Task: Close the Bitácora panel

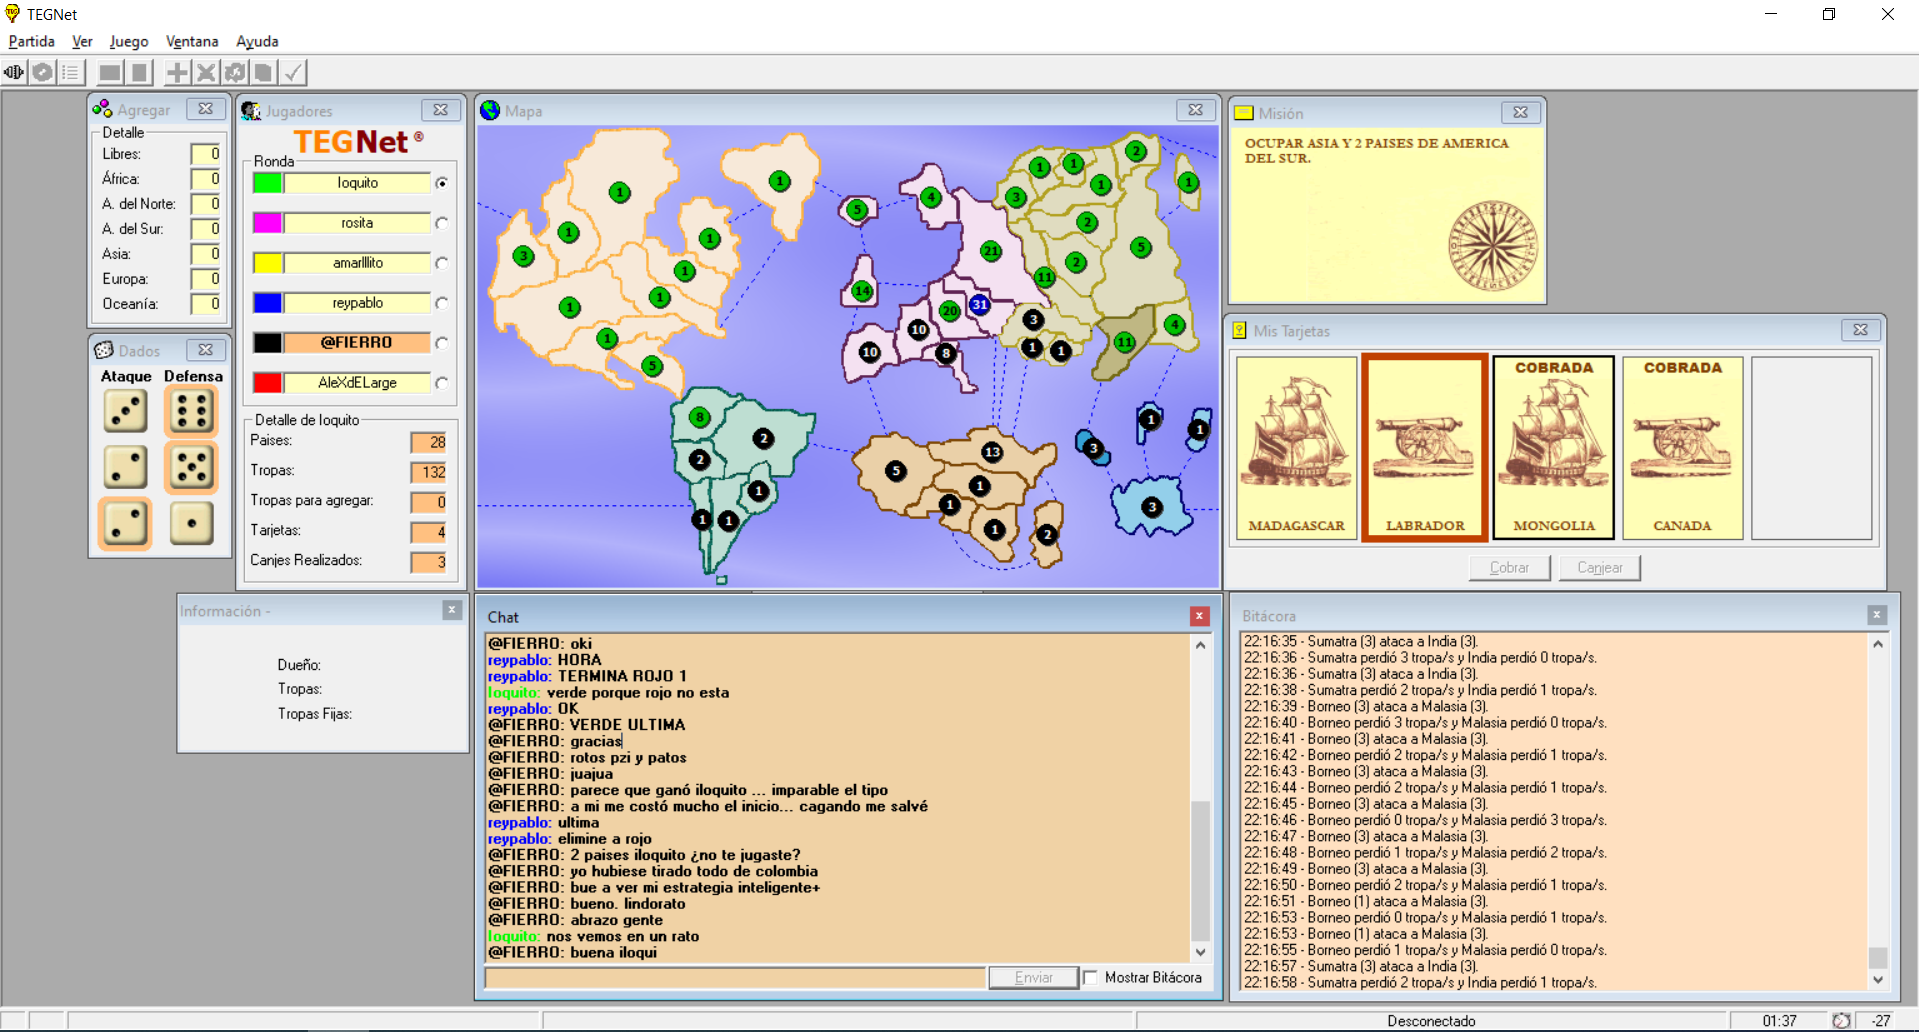Action: 1876,615
